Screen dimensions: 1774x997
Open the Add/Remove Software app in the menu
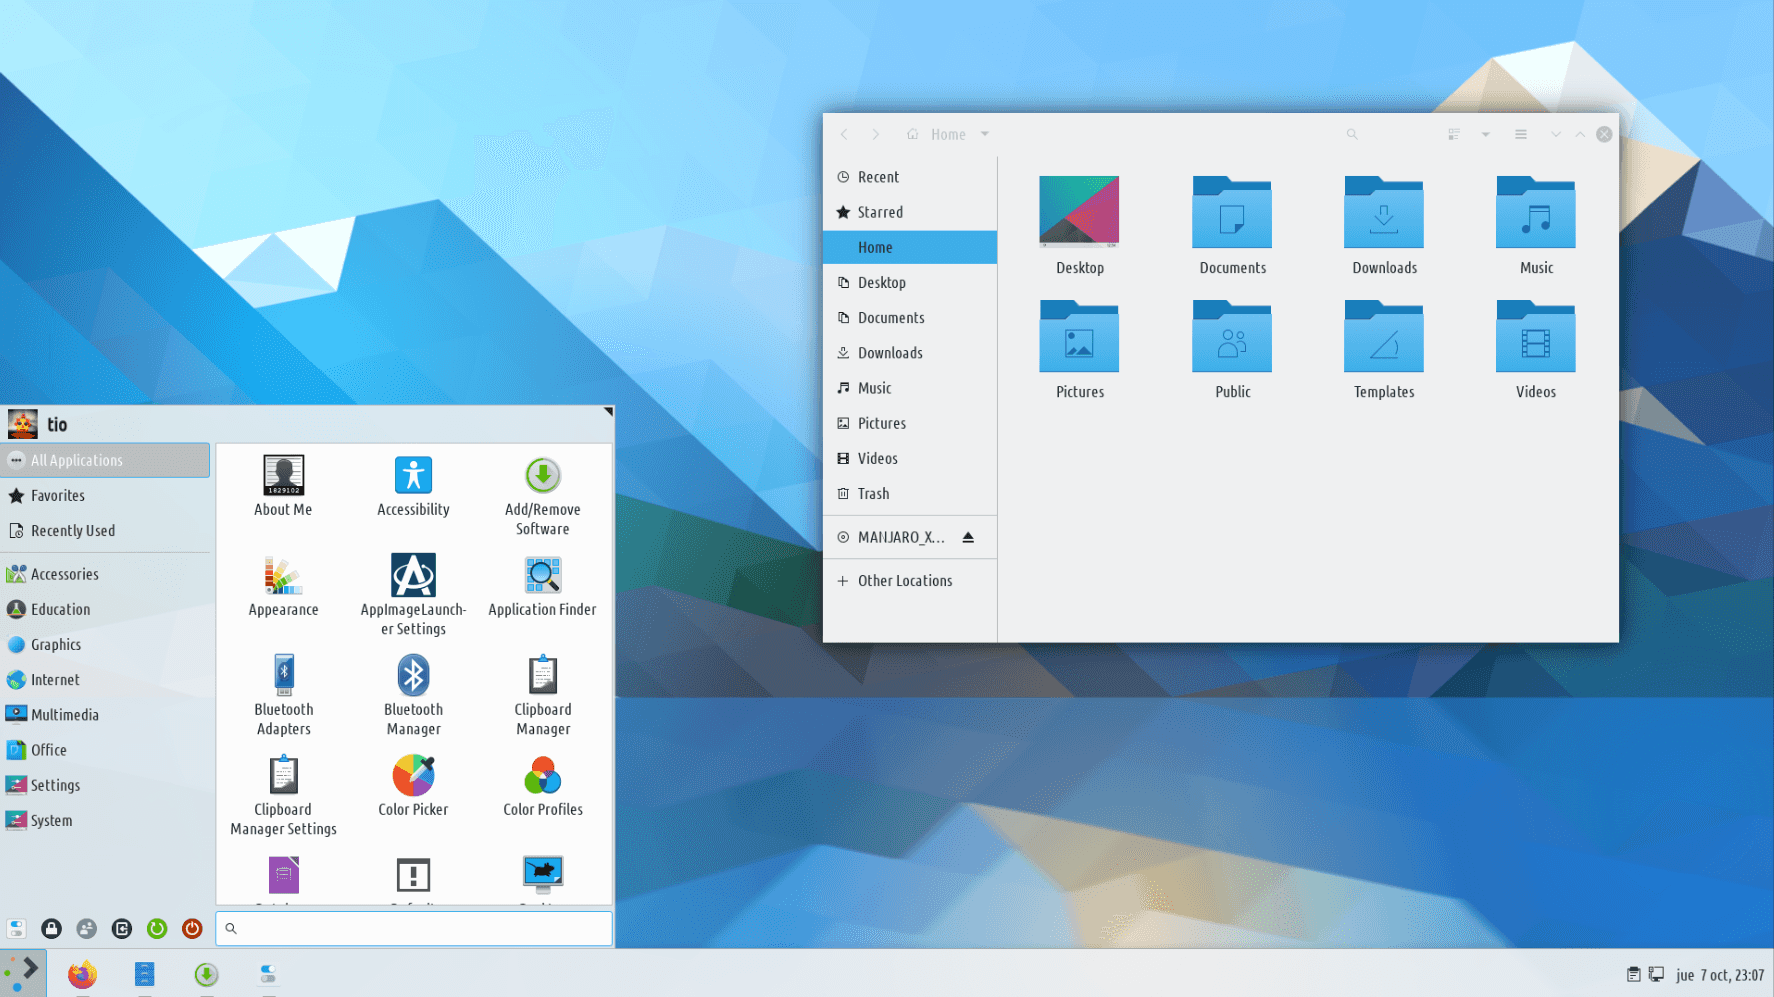[x=542, y=496]
